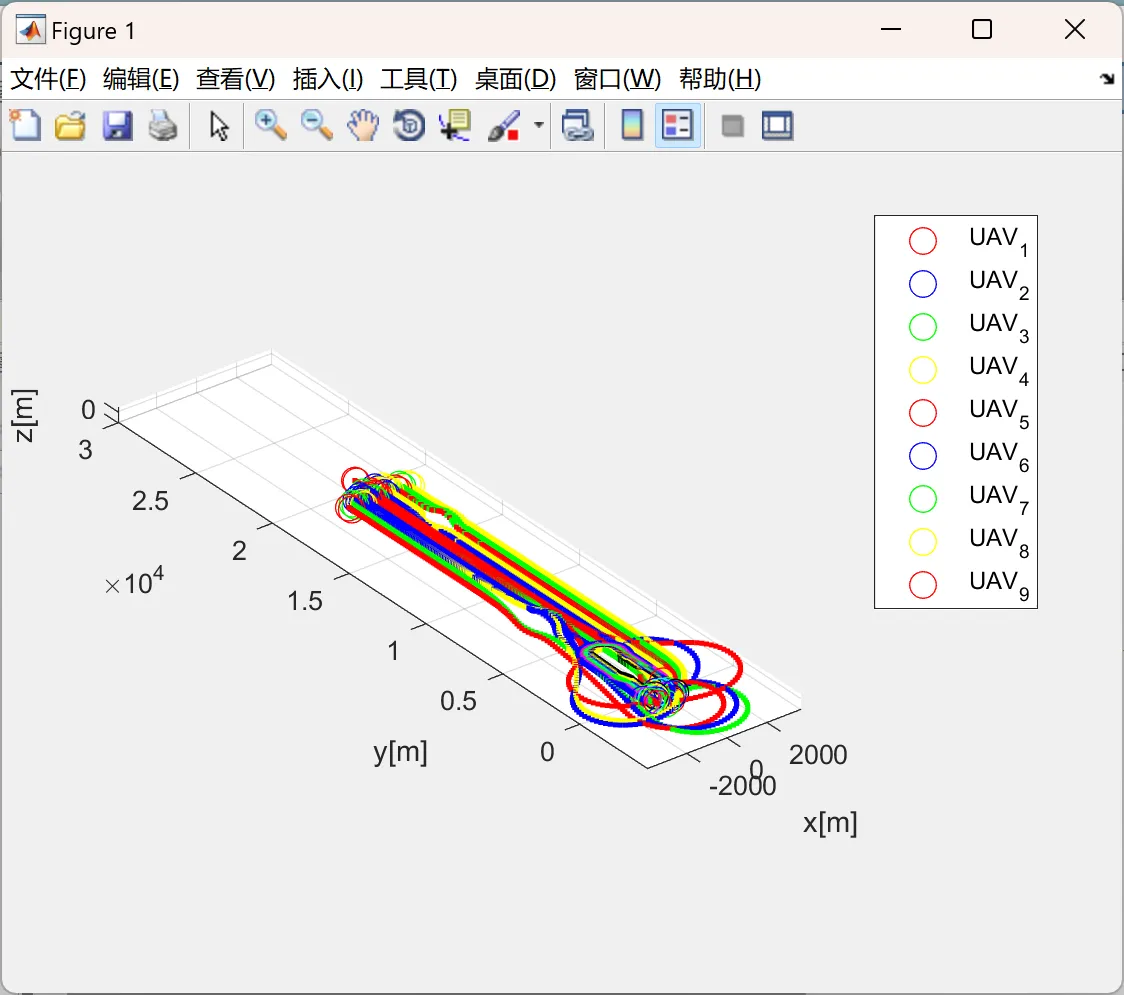
Task: Enable the Rotate 3D tool
Action: pos(409,126)
